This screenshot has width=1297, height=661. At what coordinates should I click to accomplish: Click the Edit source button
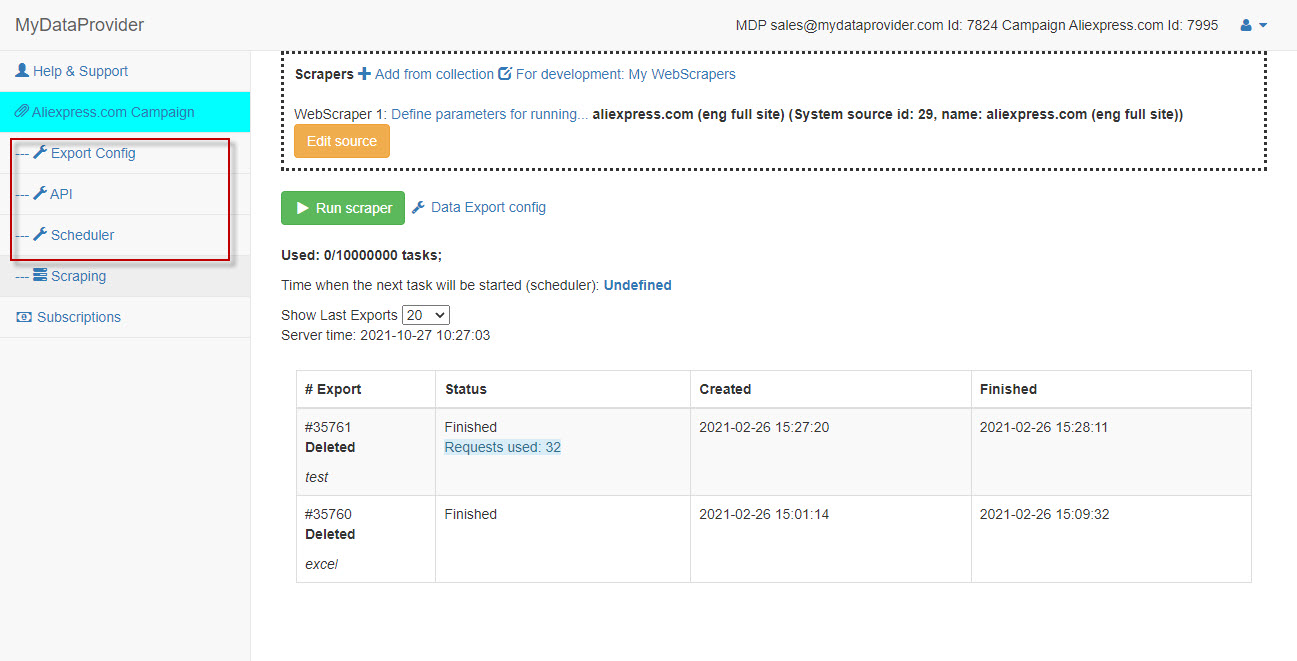[341, 141]
